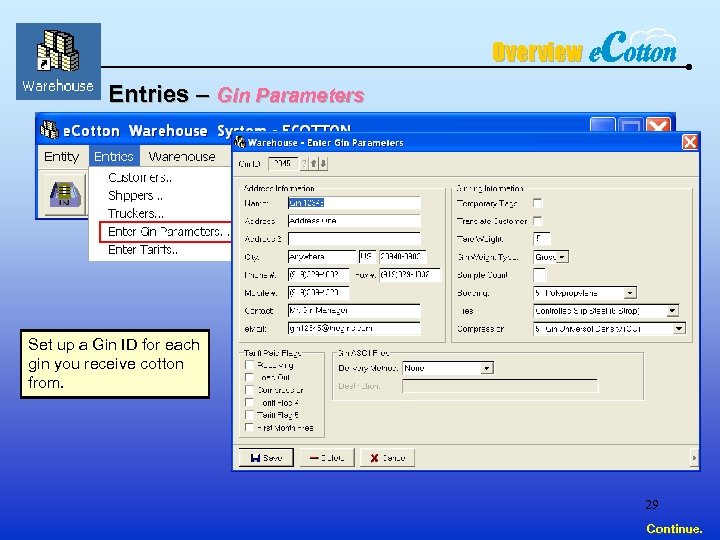Image resolution: width=720 pixels, height=540 pixels.
Task: Expand the Ties dropdown
Action: coord(672,311)
